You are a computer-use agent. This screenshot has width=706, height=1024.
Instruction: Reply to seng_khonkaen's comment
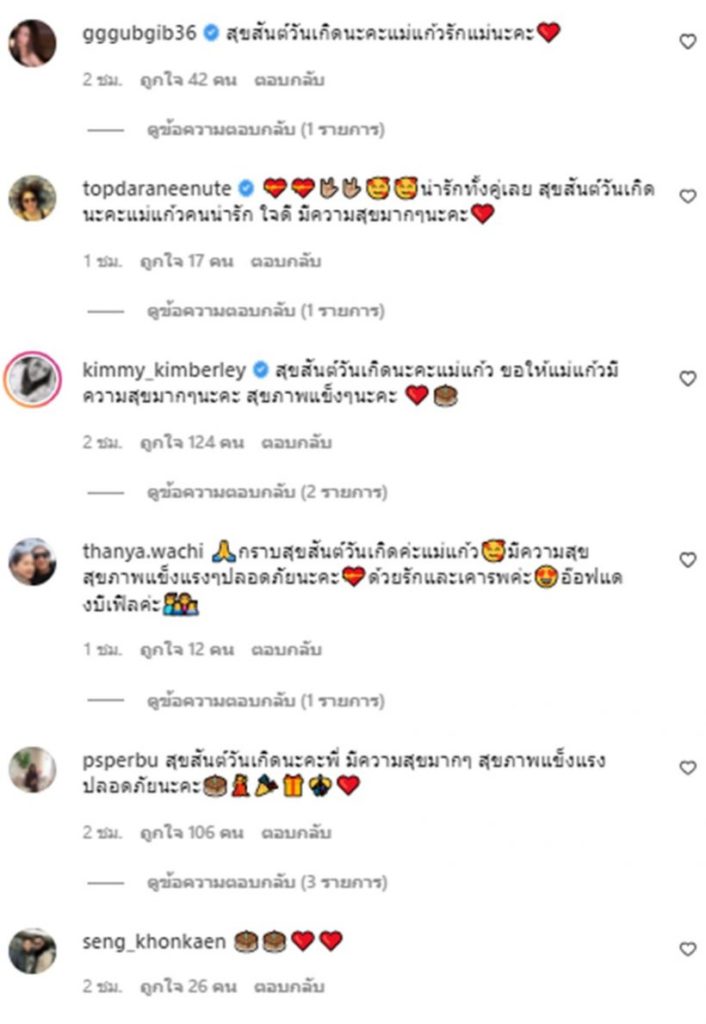pos(289,986)
